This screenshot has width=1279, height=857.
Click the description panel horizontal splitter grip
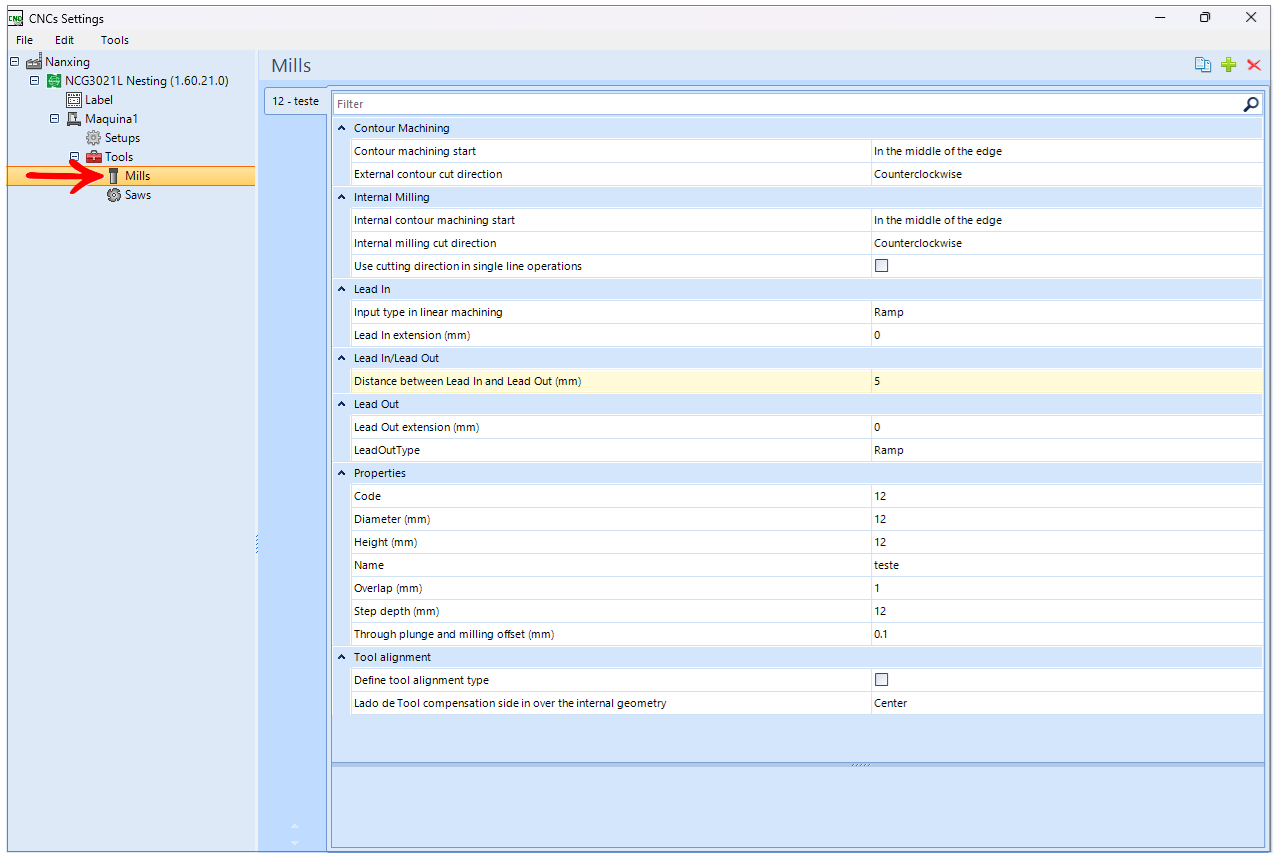click(x=860, y=765)
